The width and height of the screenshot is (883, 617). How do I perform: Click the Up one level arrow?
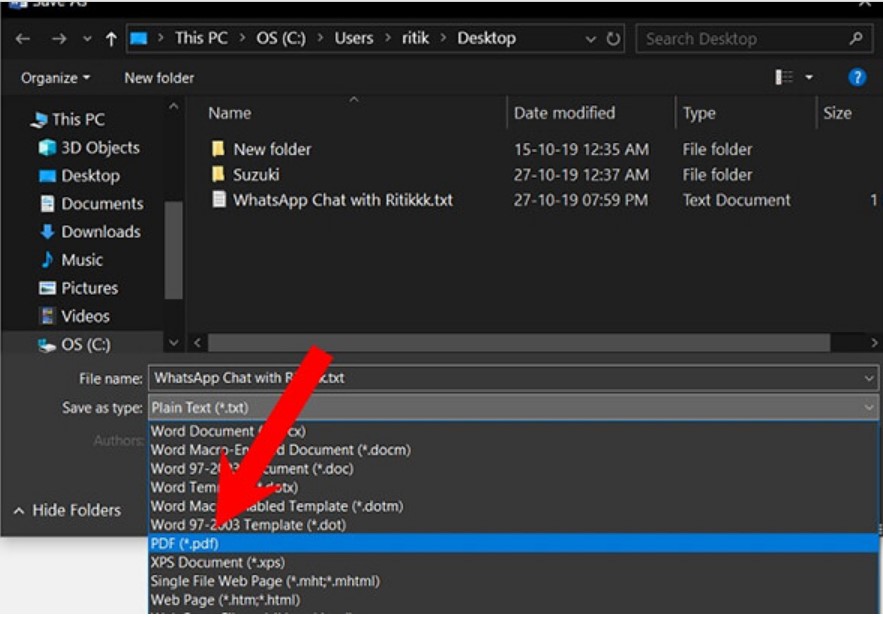[x=111, y=40]
